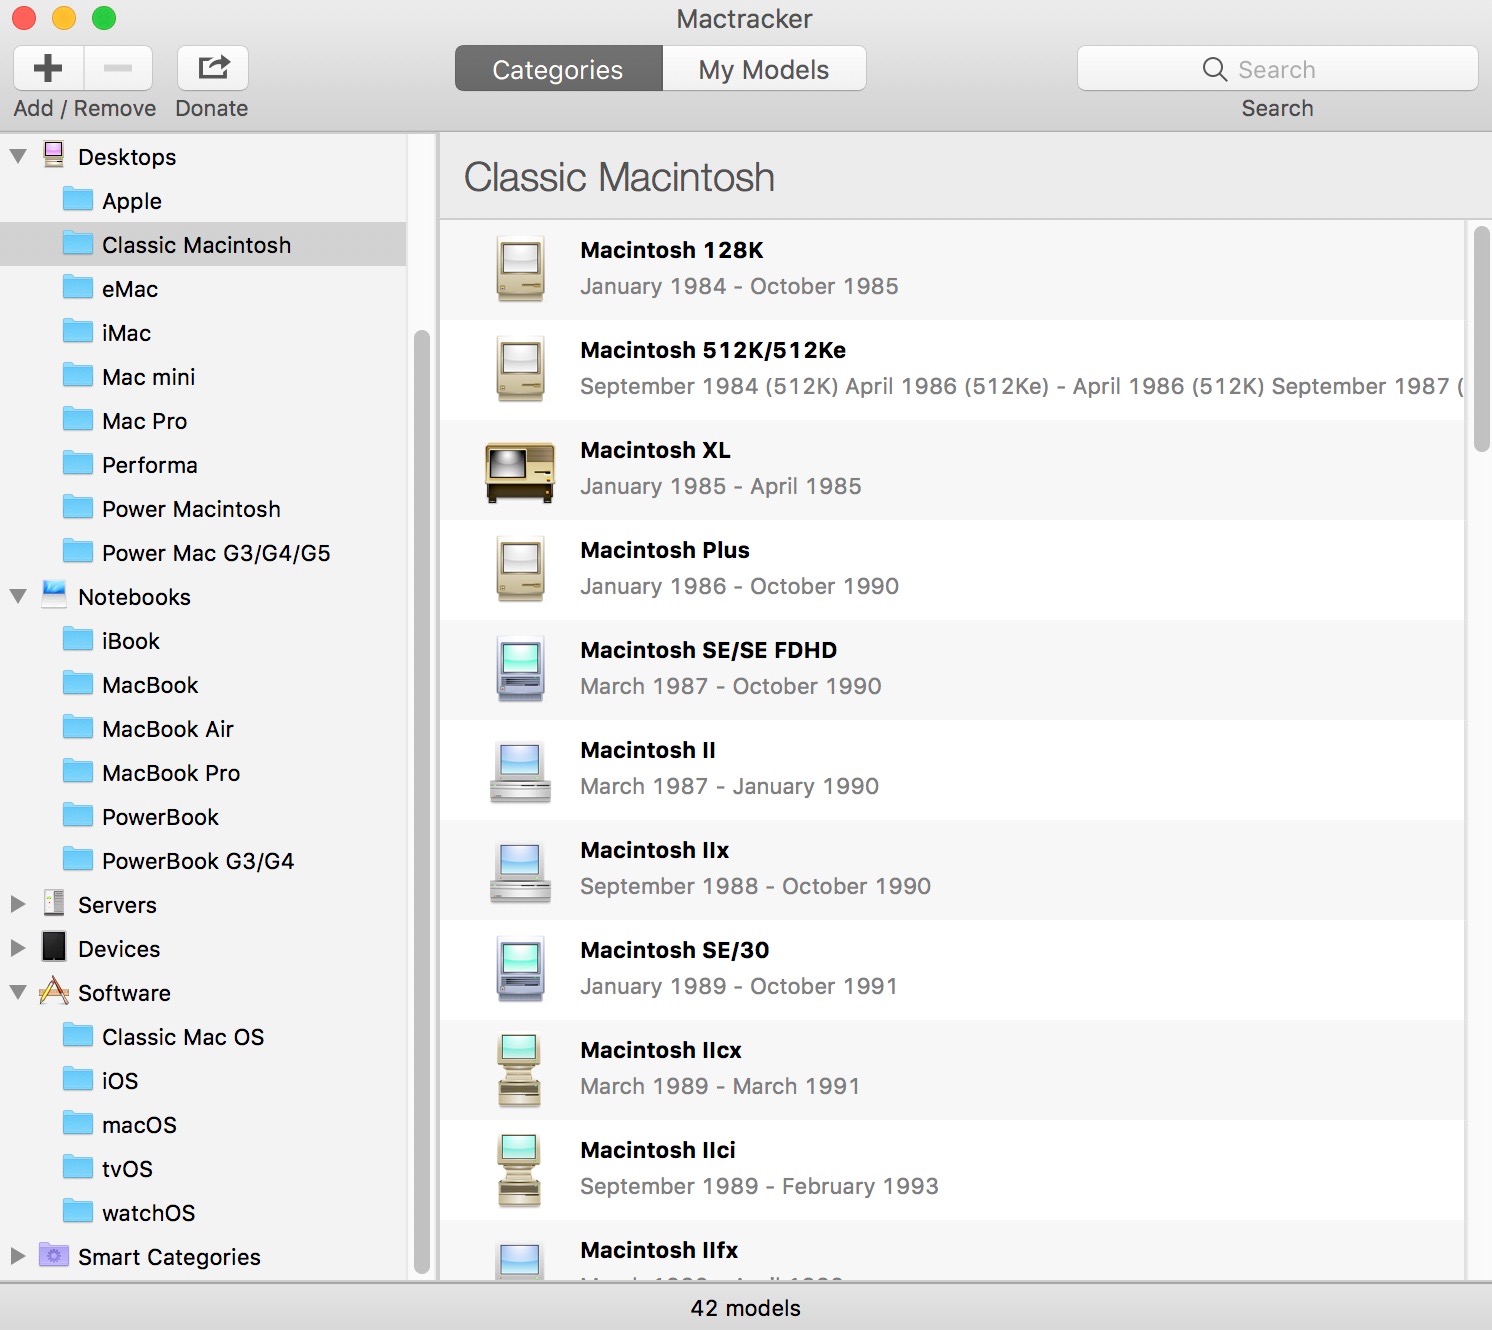Select the Devices tablet icon
Screen dimensions: 1492x1330
[x=54, y=947]
